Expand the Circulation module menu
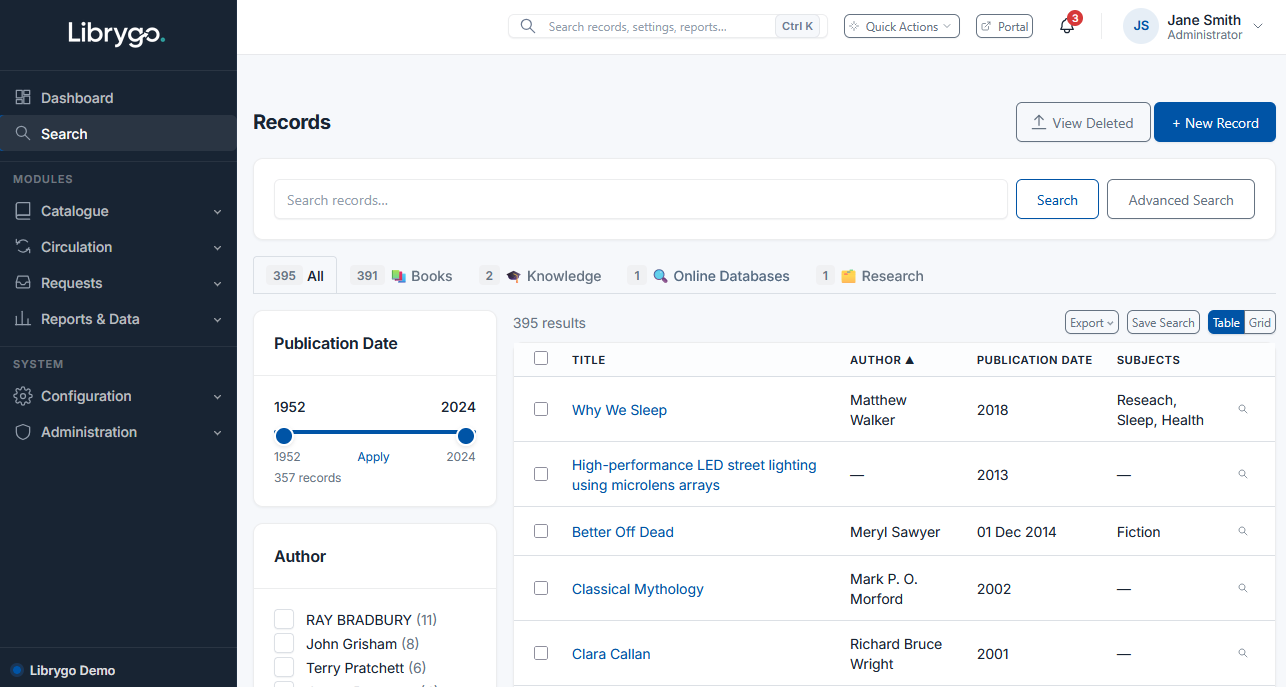The image size is (1286, 687). click(x=217, y=248)
